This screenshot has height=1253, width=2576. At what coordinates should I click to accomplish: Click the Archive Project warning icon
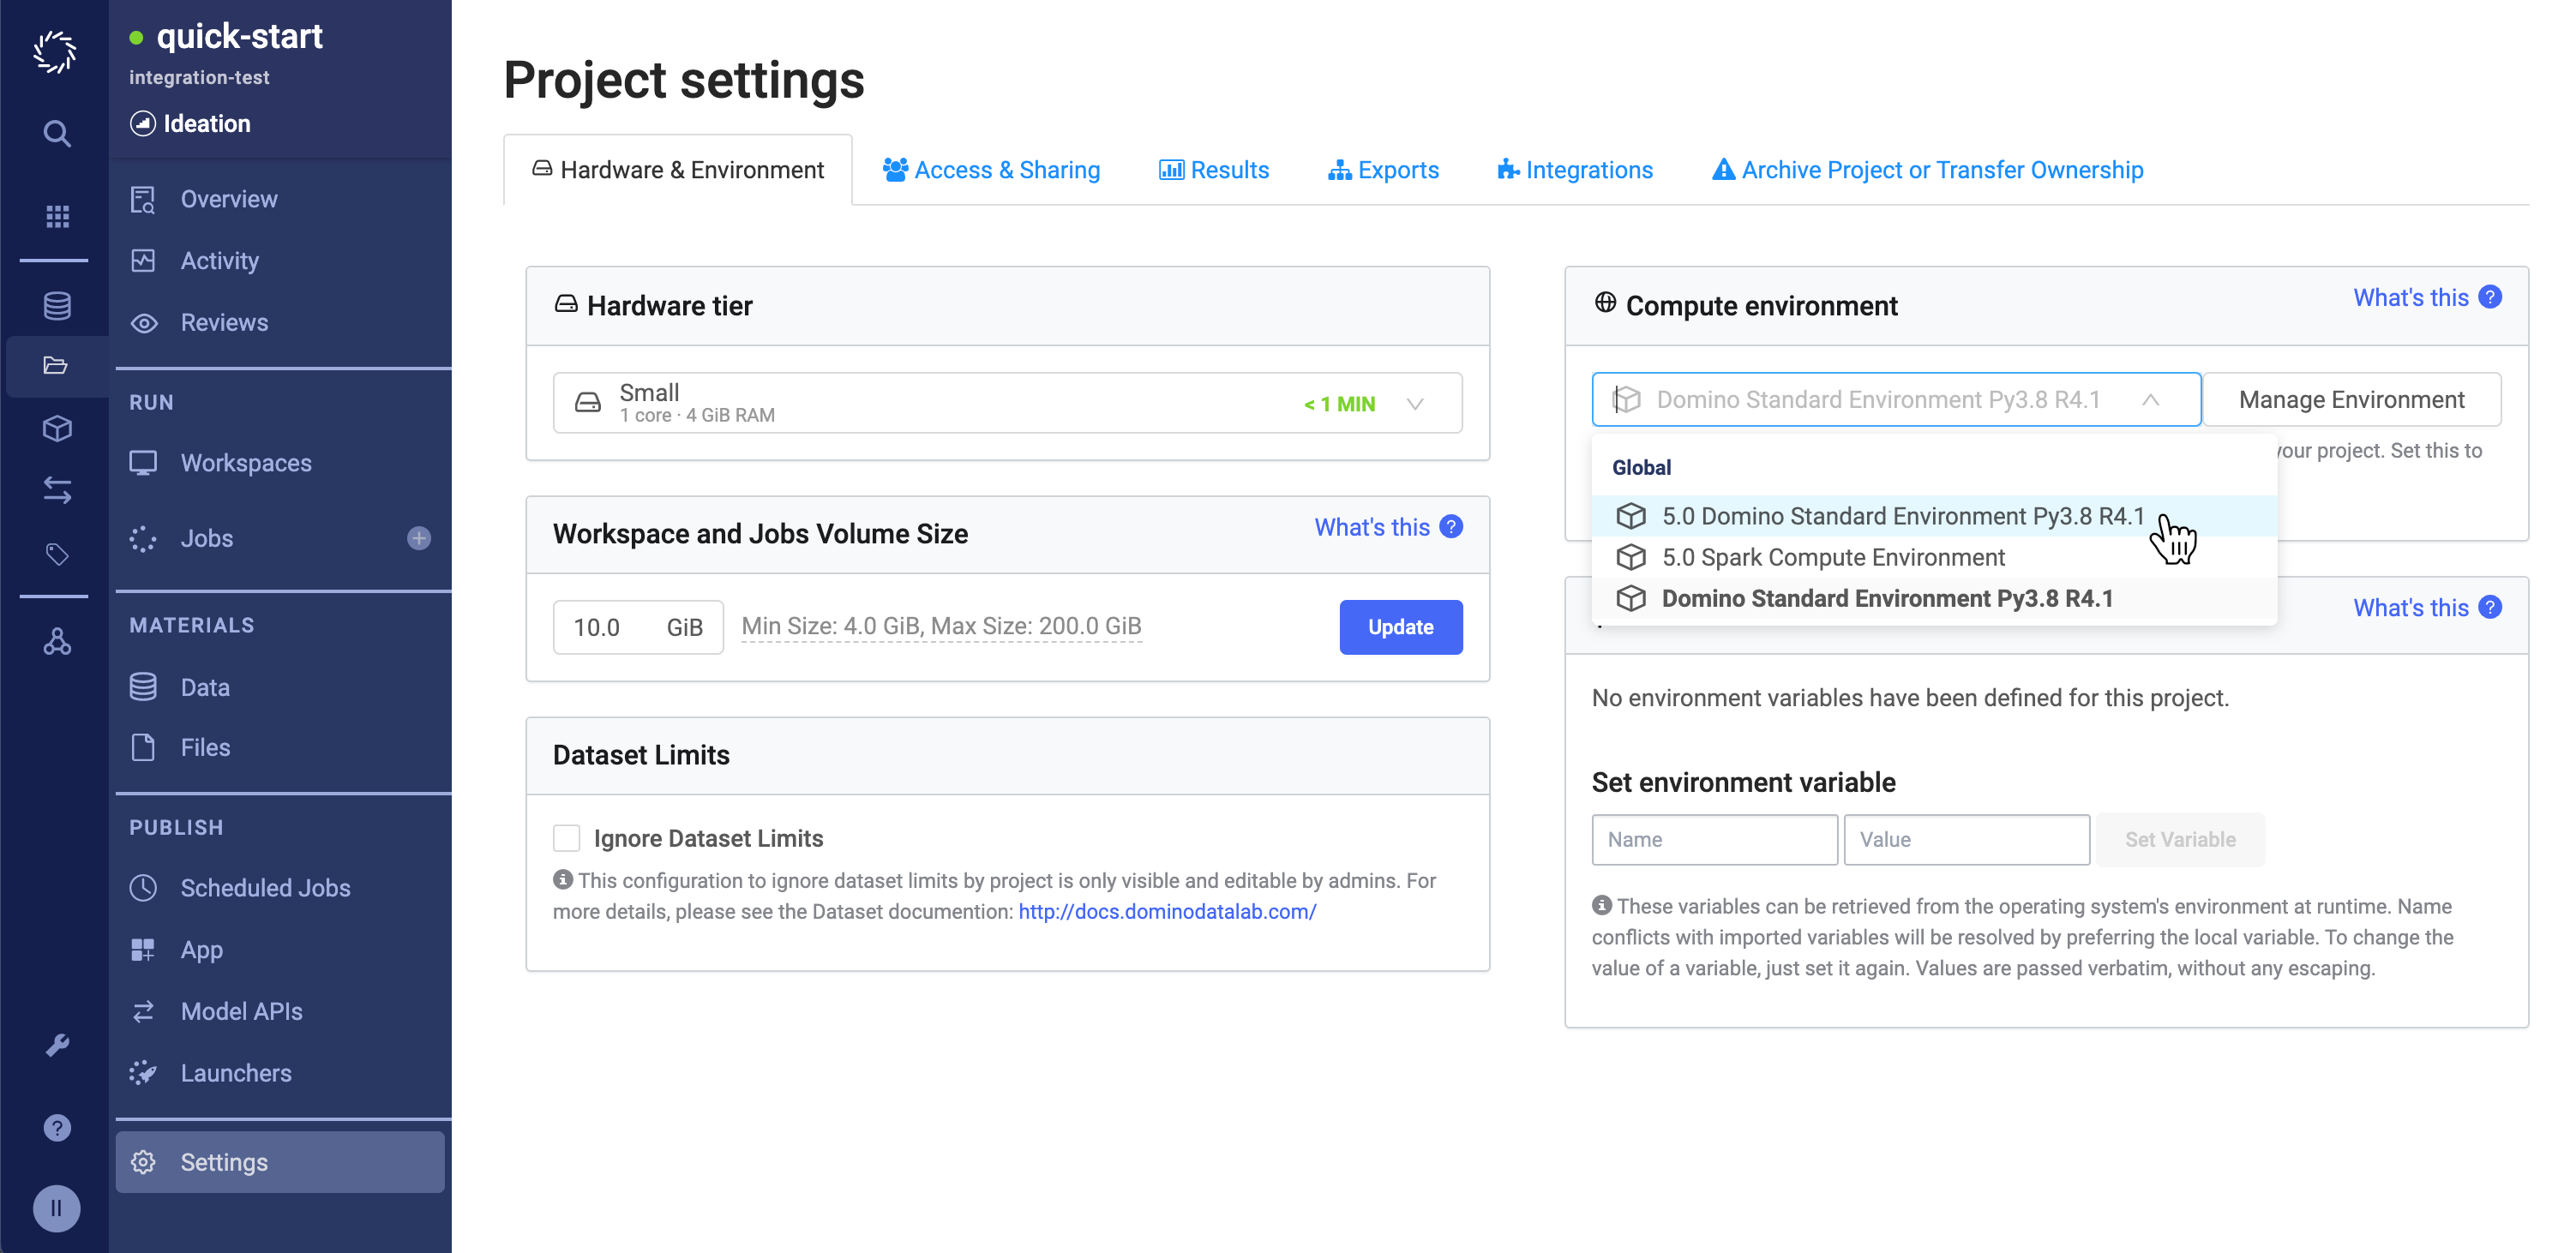tap(1723, 169)
